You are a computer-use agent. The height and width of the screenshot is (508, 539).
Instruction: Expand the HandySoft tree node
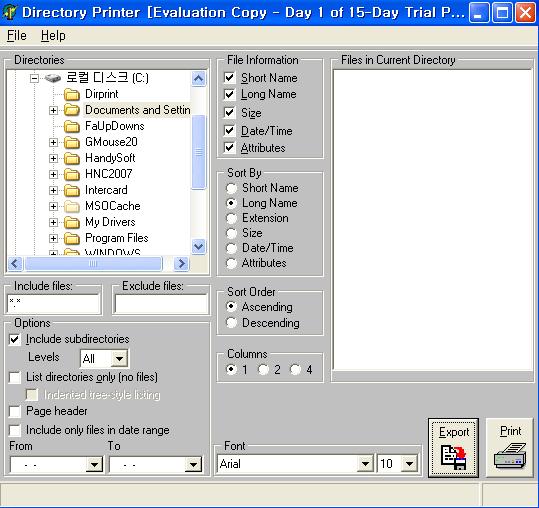[x=53, y=158]
